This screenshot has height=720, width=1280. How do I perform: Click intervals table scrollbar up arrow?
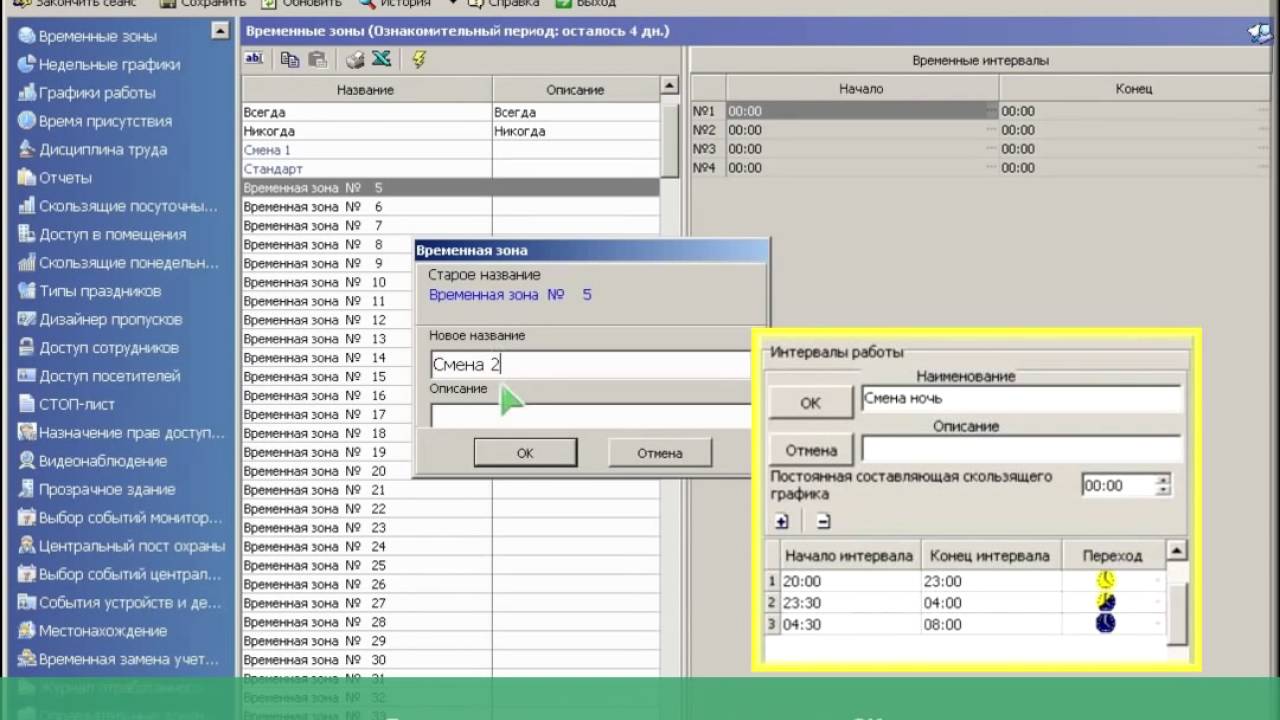1177,551
